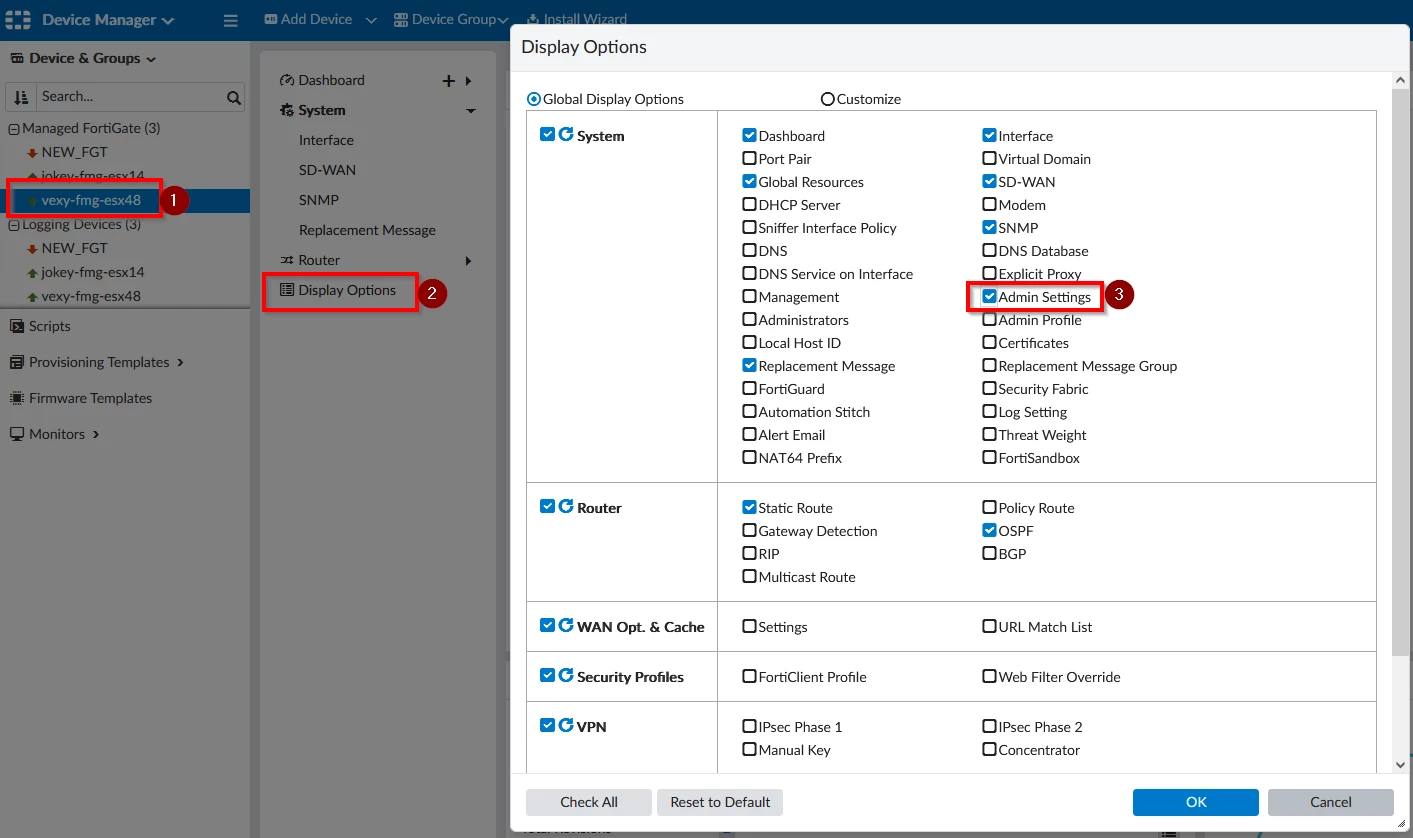Collapse the Managed FortiGate tree node

[x=14, y=129]
